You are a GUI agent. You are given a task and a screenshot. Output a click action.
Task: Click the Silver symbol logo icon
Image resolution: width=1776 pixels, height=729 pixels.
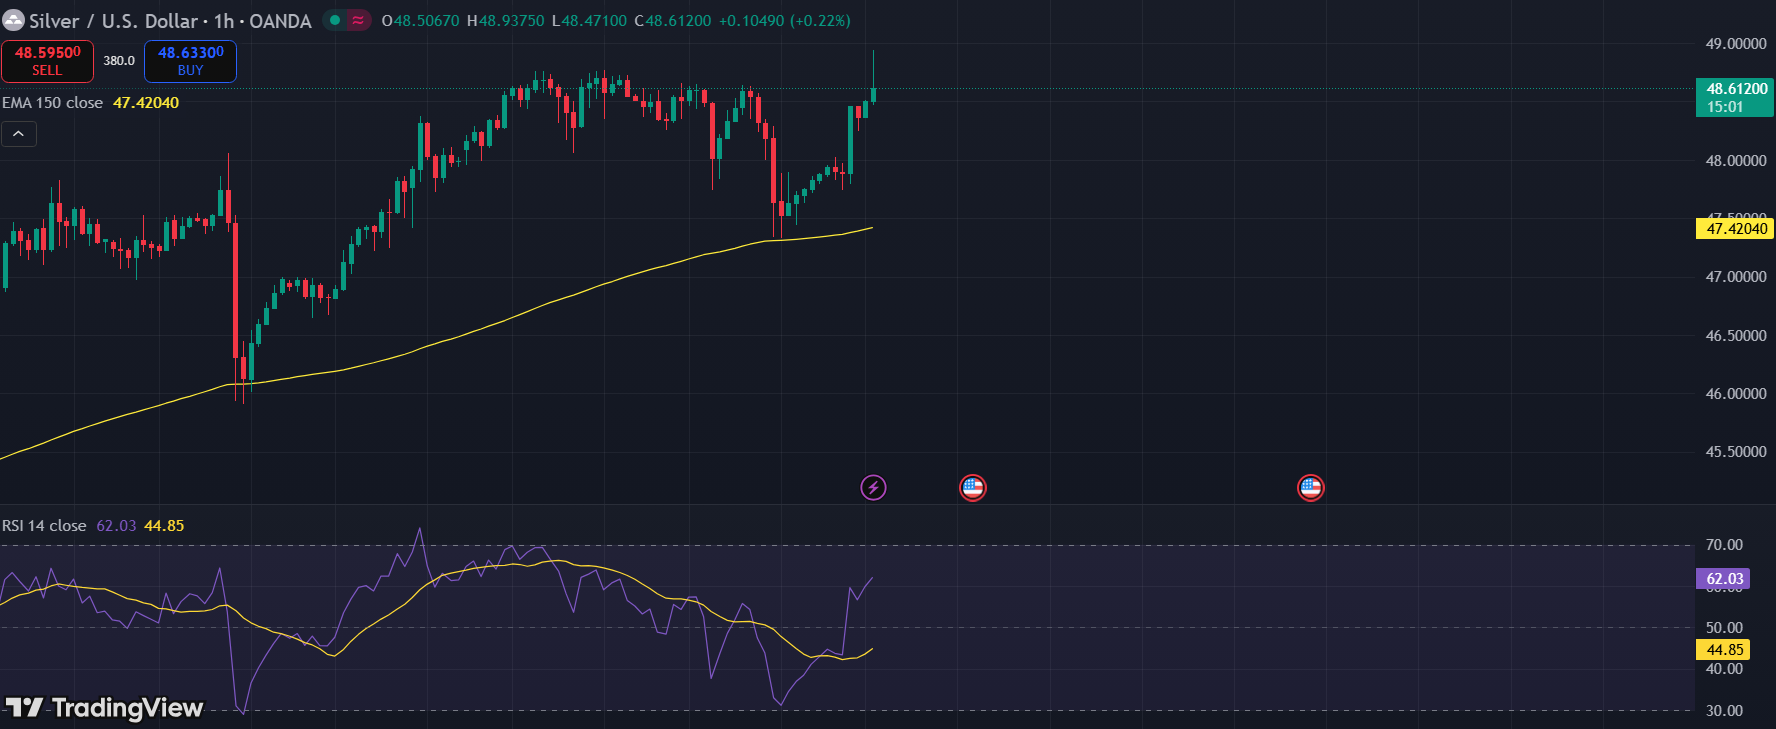tap(13, 20)
